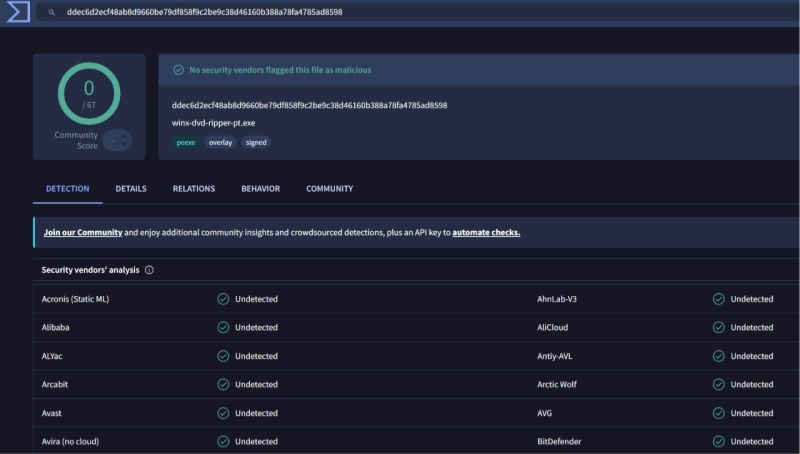The height and width of the screenshot is (454, 800).
Task: Click the search magnifier icon
Action: tap(52, 12)
